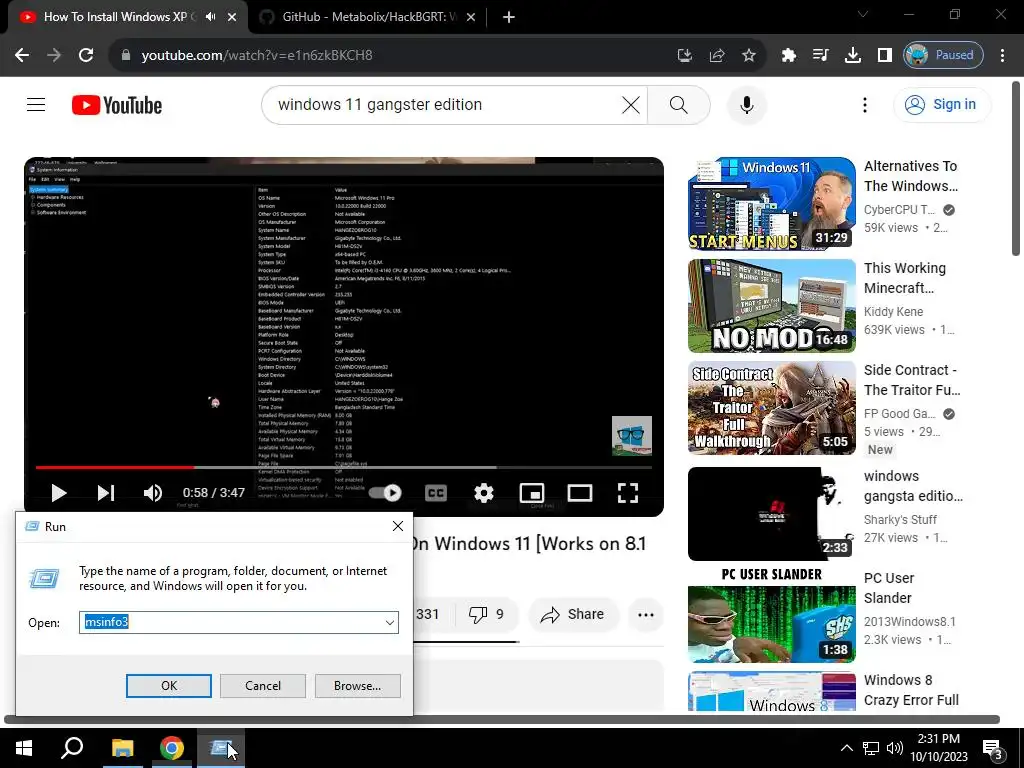Cancel the Run dialog

click(x=263, y=686)
